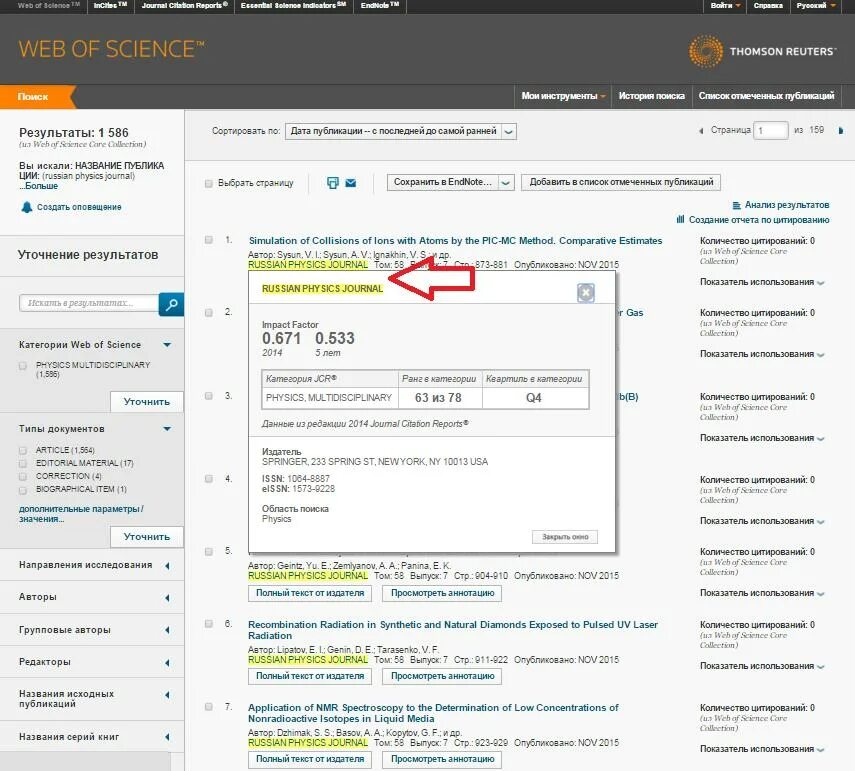Open Полный текст от издателя for result 6
The width and height of the screenshot is (855, 771).
click(310, 676)
